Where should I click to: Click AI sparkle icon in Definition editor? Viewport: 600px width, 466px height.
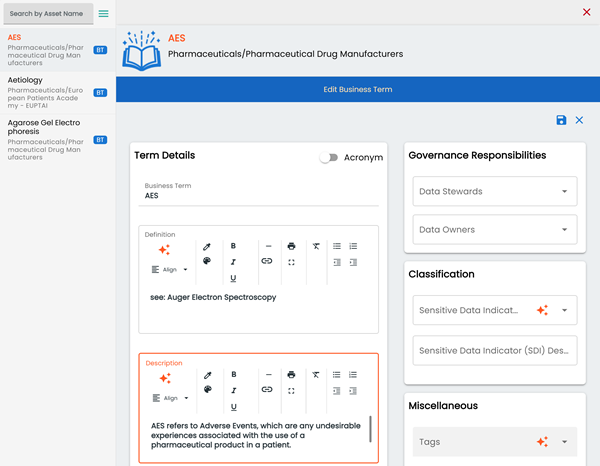(x=165, y=250)
